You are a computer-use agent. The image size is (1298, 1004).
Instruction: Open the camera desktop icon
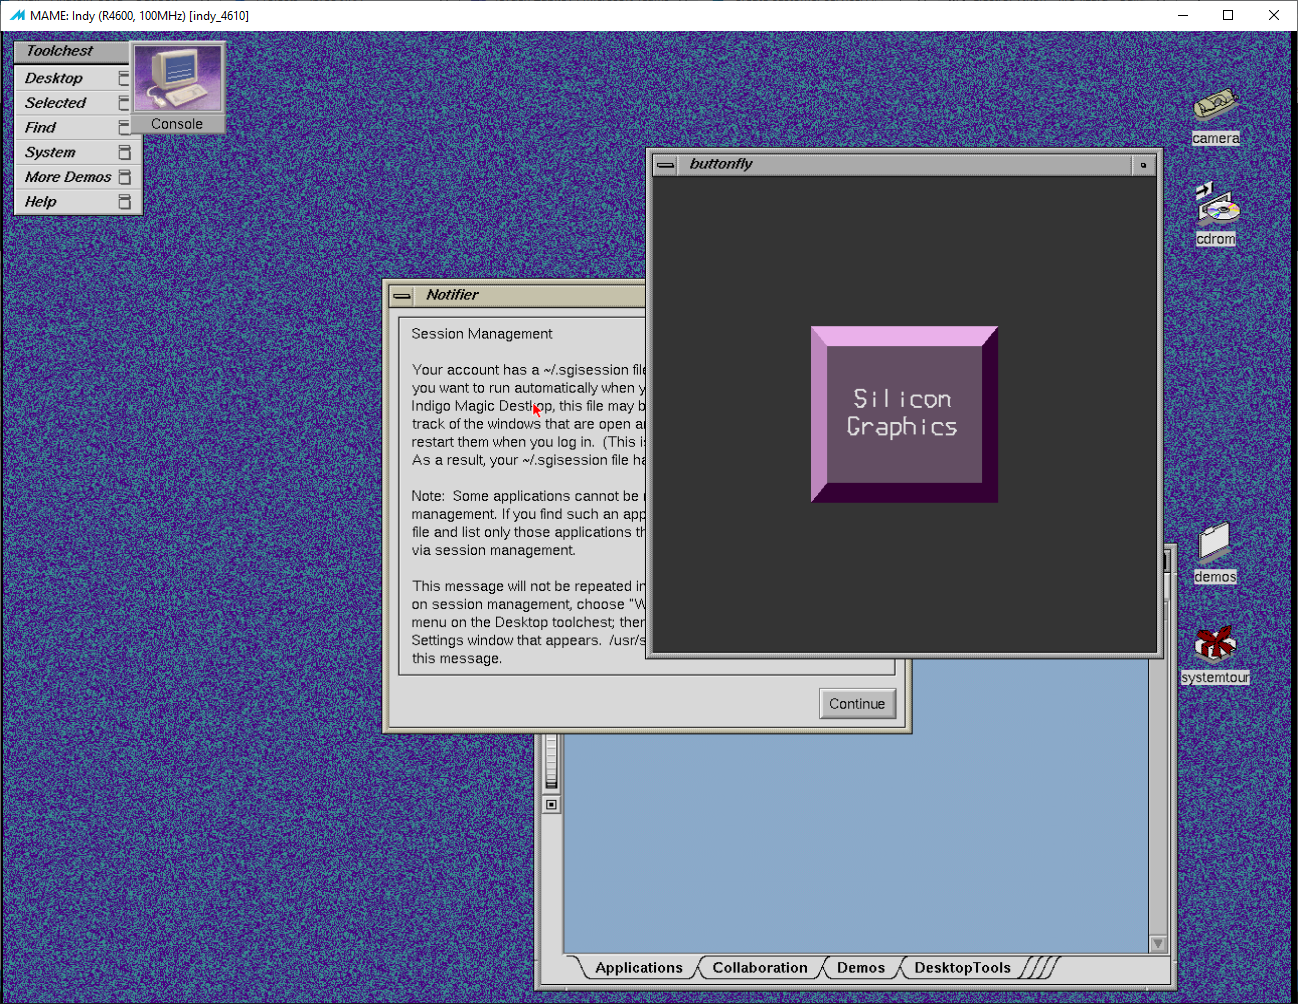click(x=1215, y=107)
